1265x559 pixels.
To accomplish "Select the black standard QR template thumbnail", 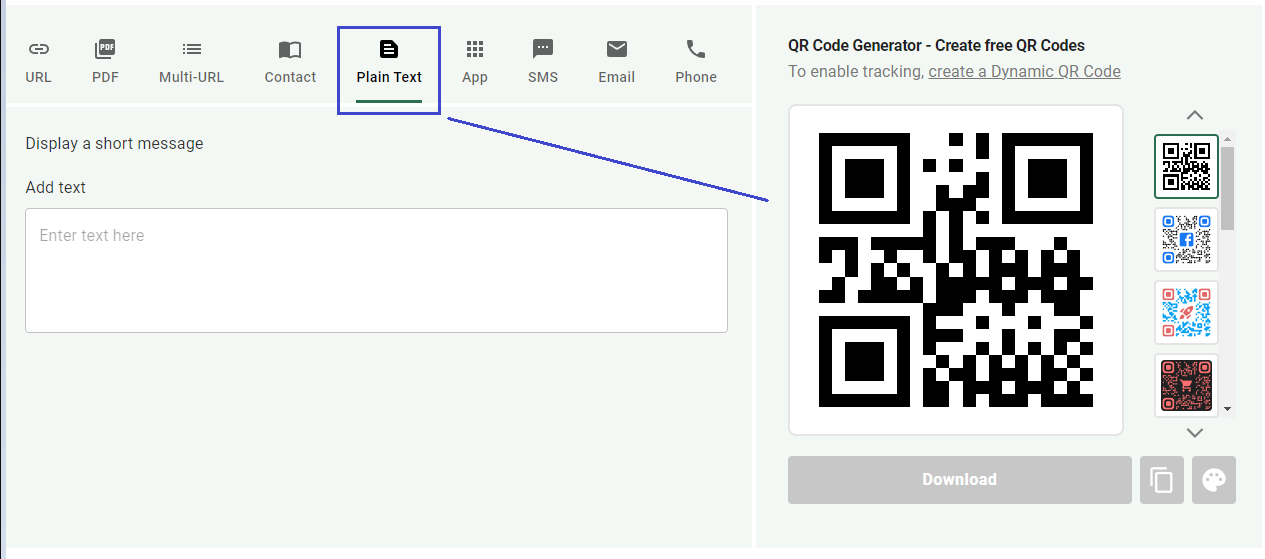I will pyautogui.click(x=1186, y=166).
